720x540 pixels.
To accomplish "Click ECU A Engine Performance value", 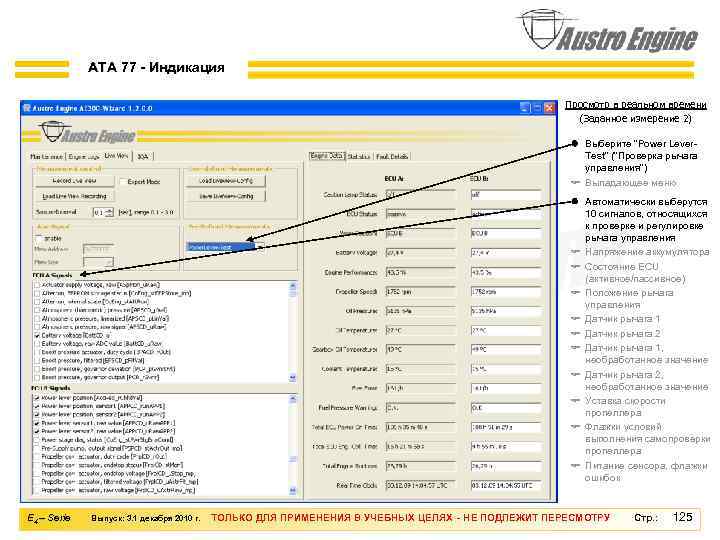I will 421,273.
